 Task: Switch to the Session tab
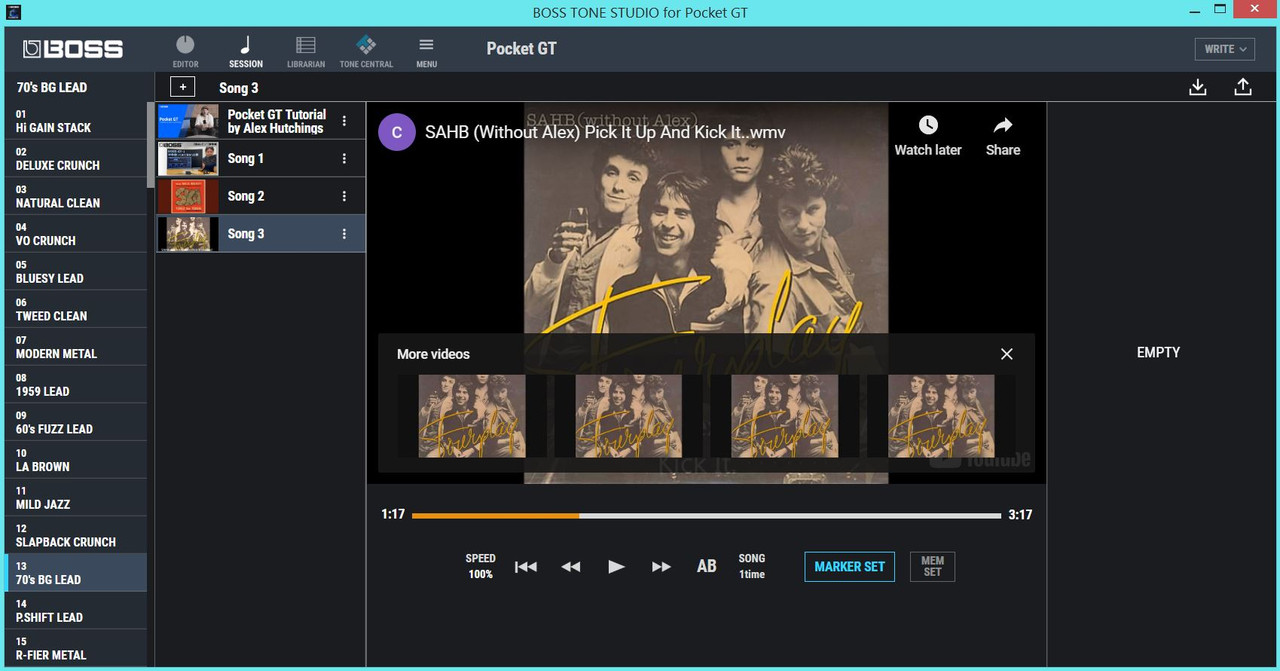pyautogui.click(x=246, y=51)
